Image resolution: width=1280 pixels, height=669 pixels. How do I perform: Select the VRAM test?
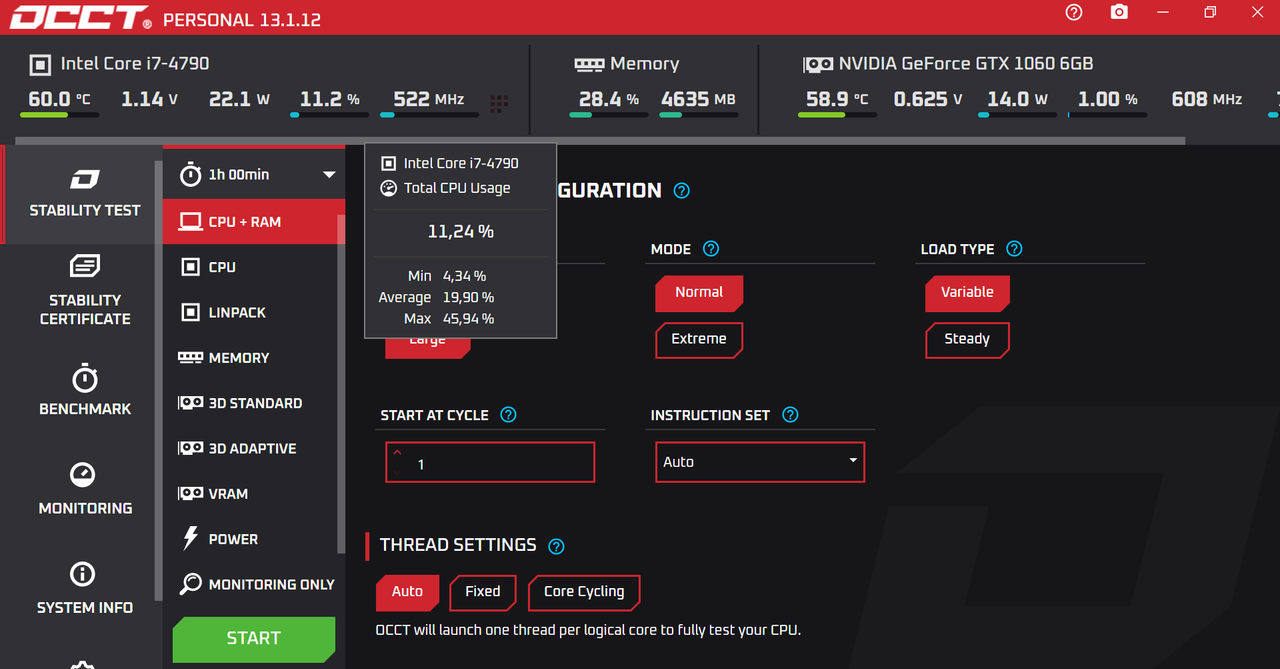point(250,493)
